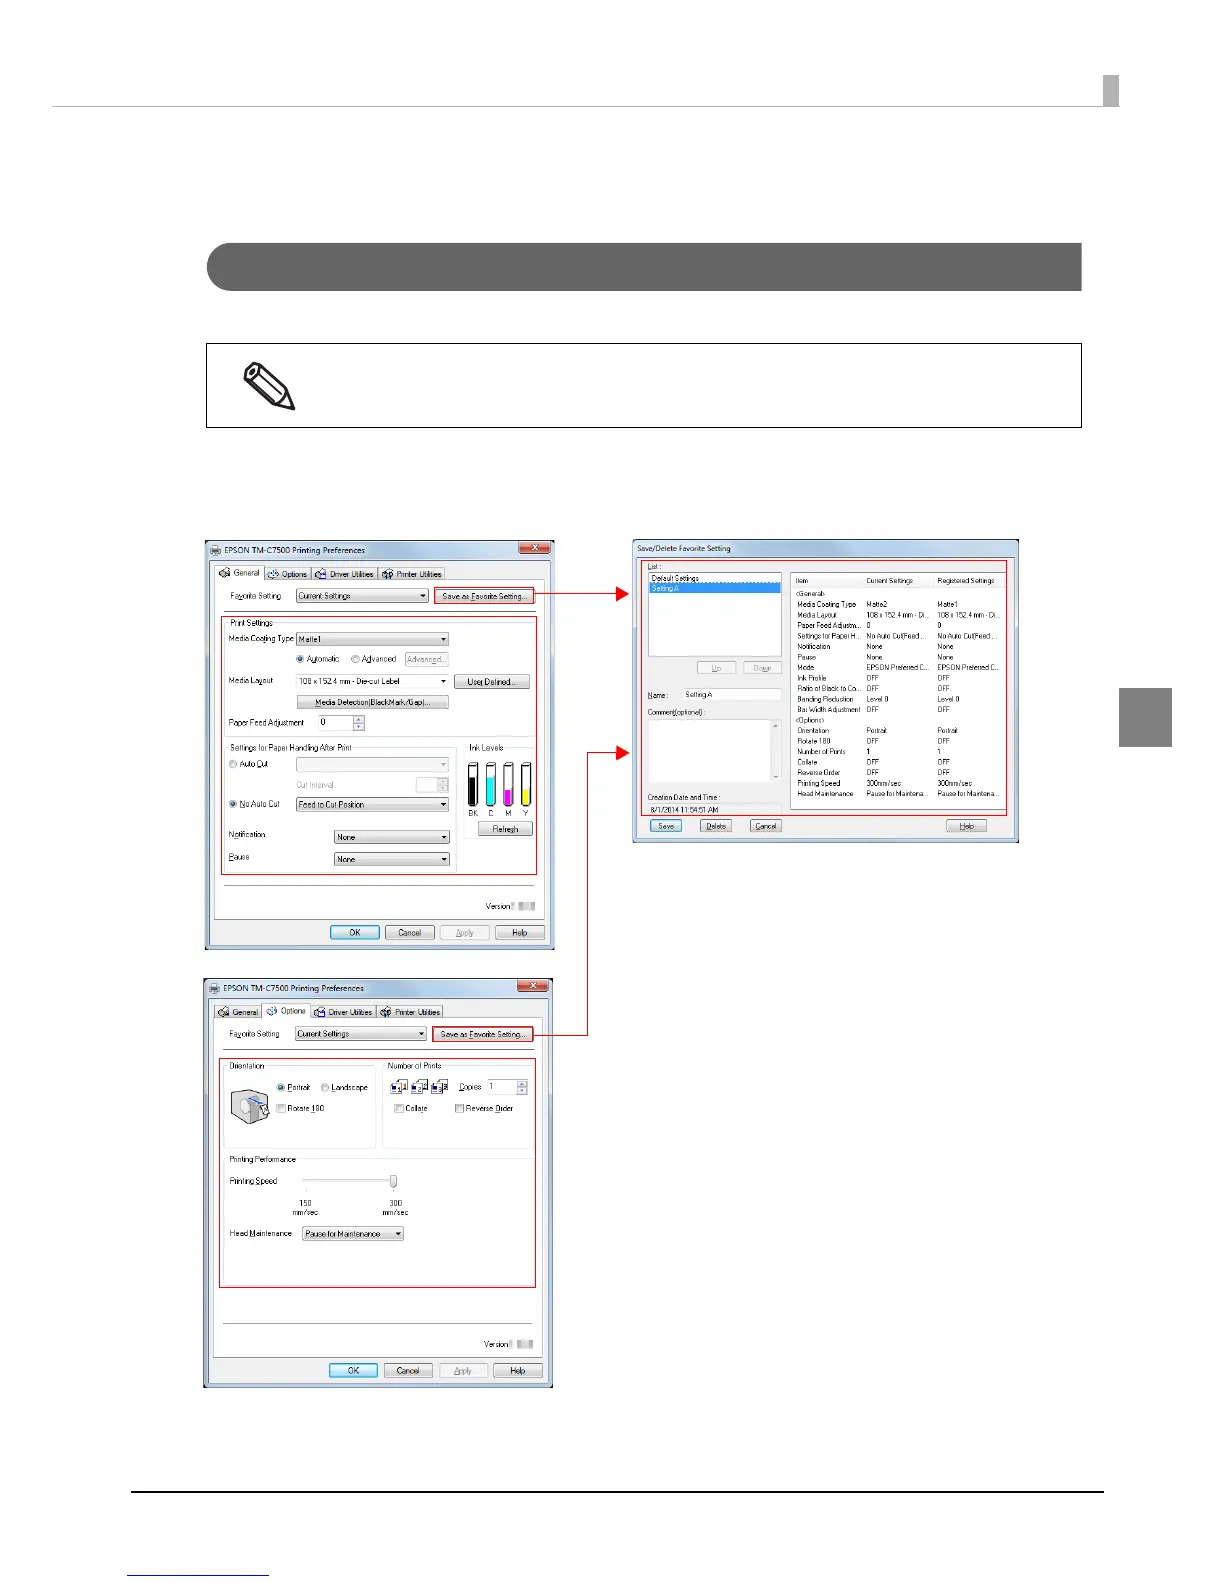The image size is (1224, 1584).
Task: Open Driver Utilities tab in the Options-tab dialog
Action: pos(343,1012)
